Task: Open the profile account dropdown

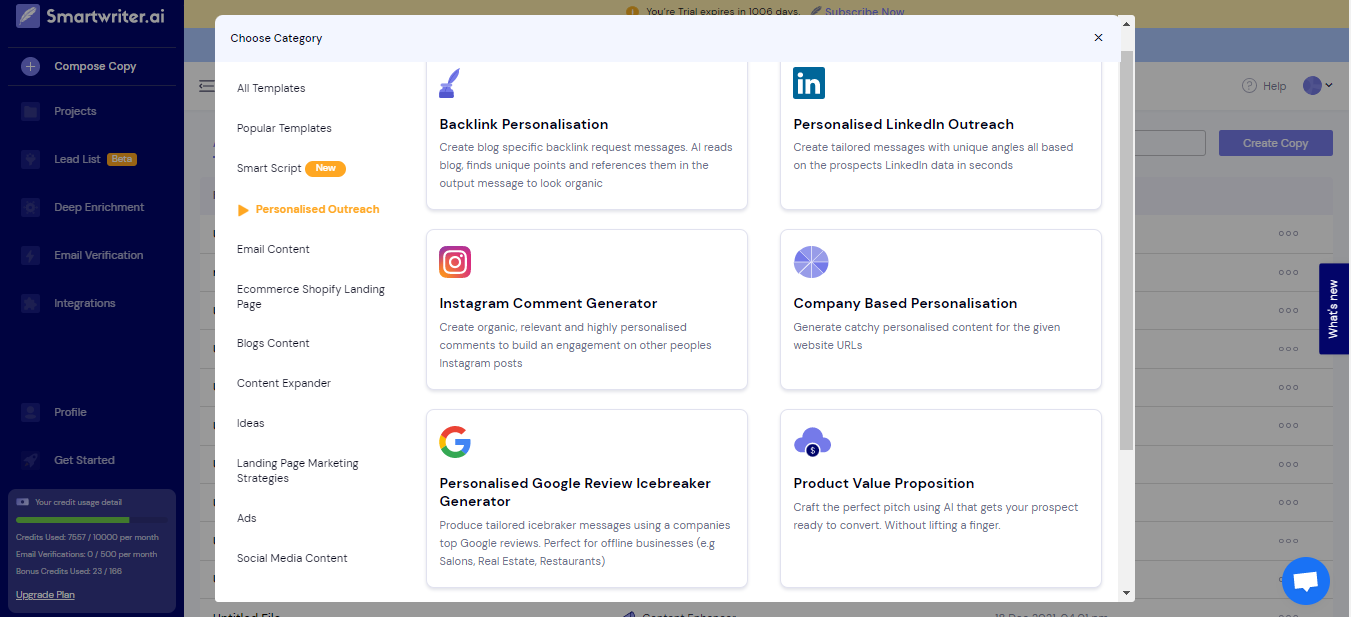Action: point(1318,86)
